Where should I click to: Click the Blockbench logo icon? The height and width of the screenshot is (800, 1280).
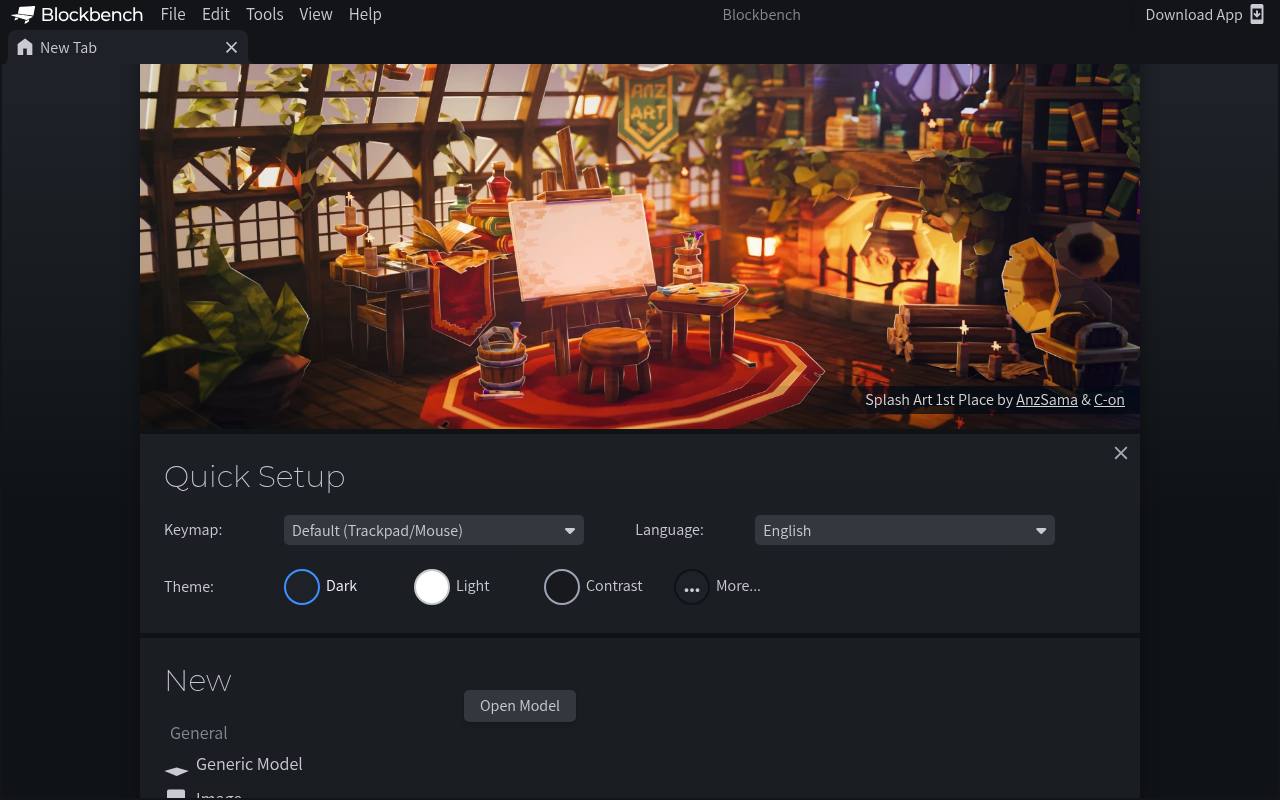tap(23, 14)
